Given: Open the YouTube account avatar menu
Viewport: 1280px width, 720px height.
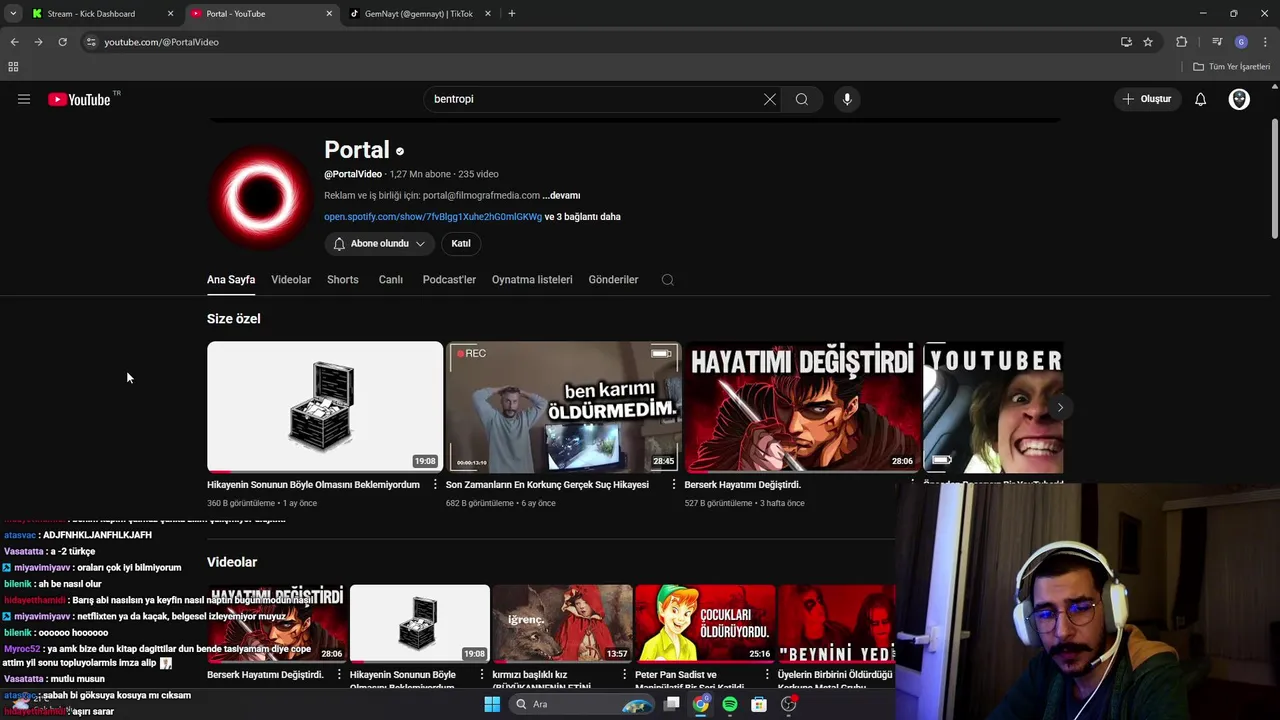Looking at the screenshot, I should [1239, 99].
